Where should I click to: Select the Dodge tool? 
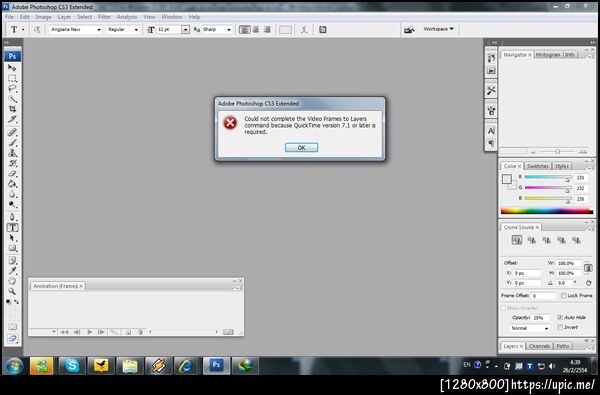coord(12,205)
